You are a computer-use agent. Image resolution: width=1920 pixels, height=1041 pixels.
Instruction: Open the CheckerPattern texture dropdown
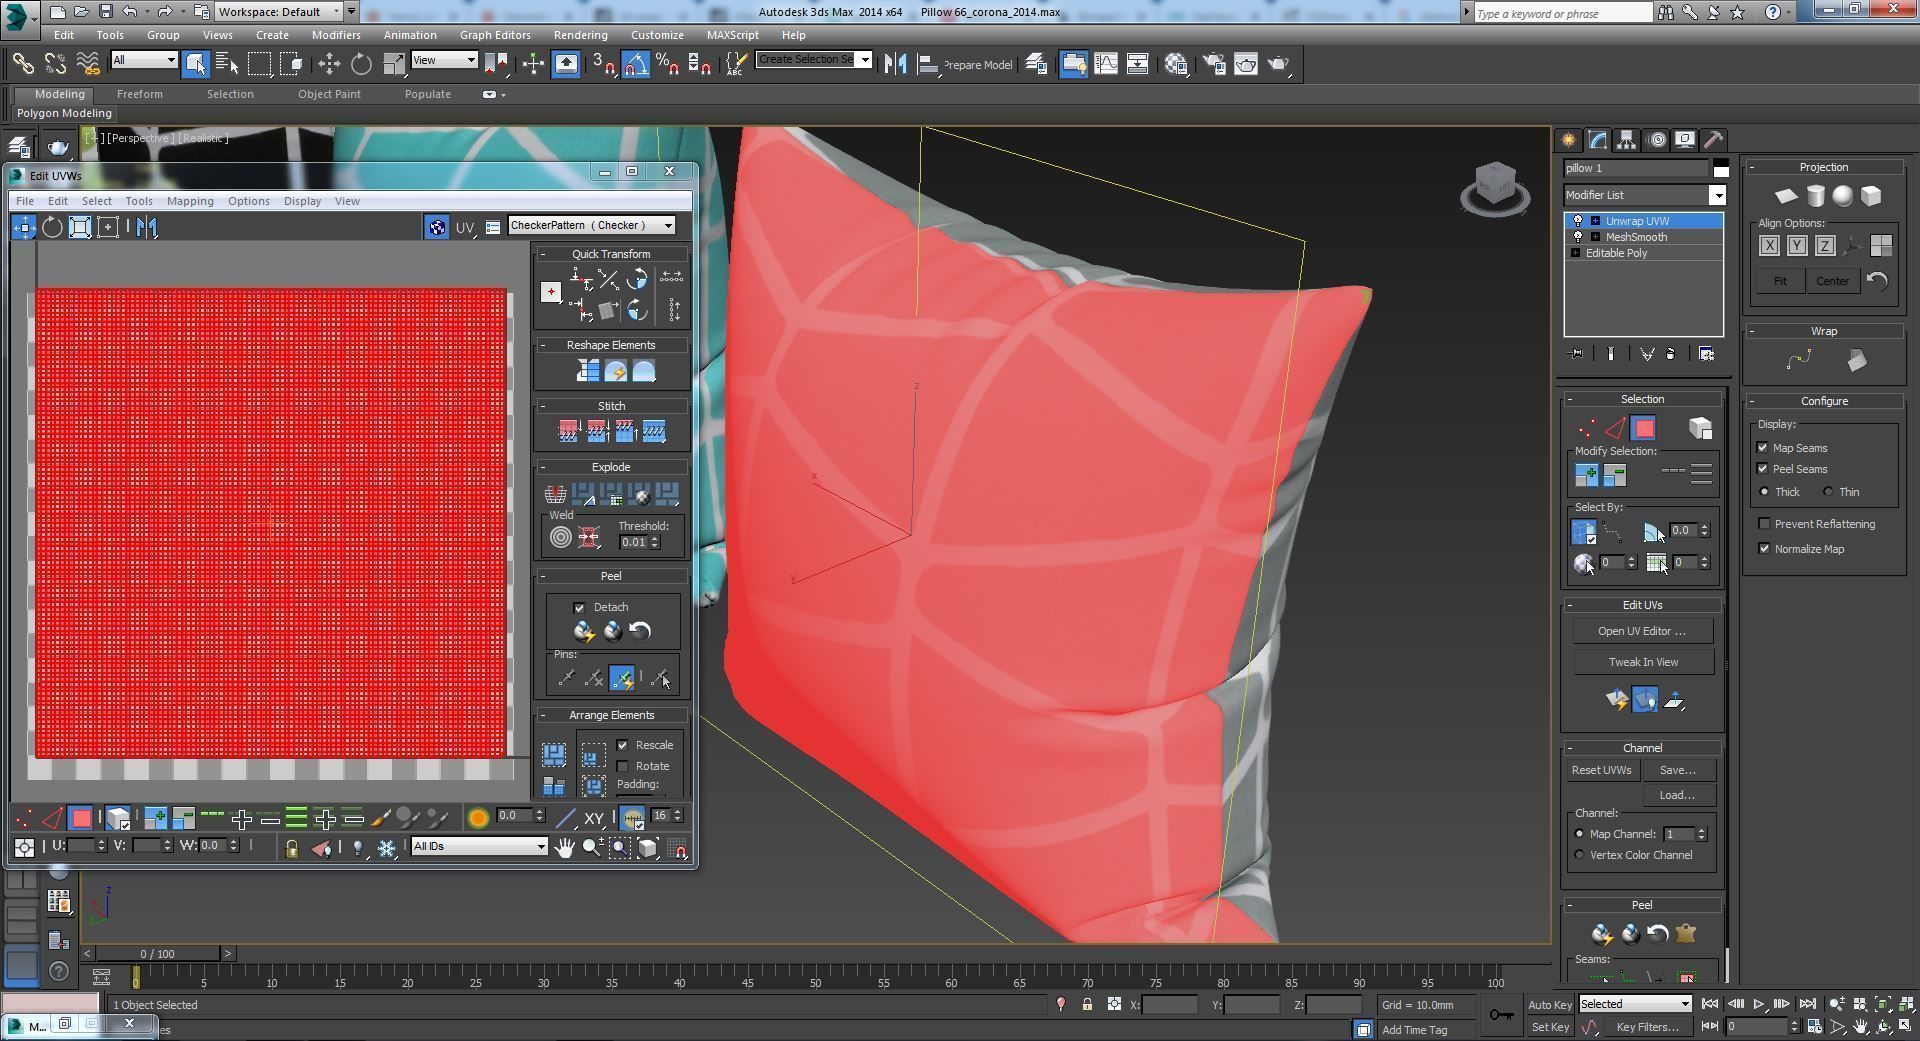(x=591, y=225)
